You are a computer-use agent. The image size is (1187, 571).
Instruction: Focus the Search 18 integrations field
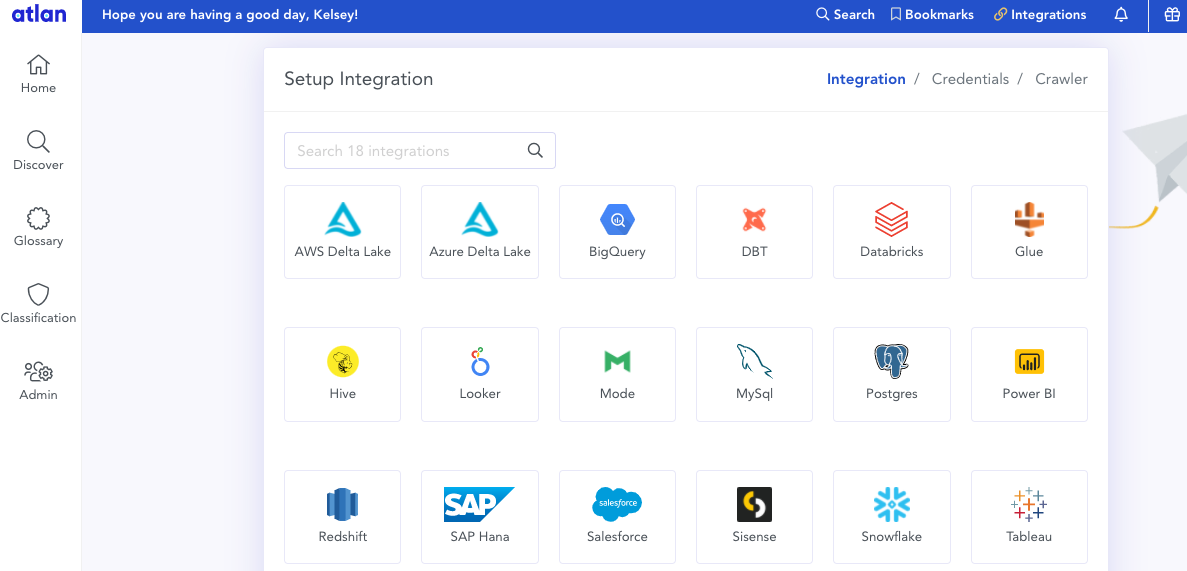tap(419, 151)
